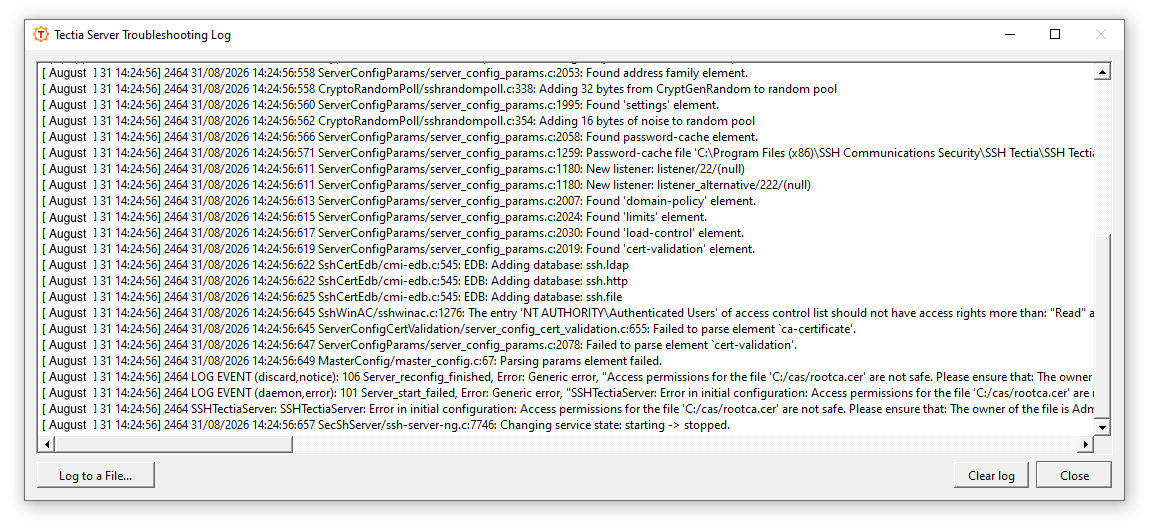
Task: Select the "Failed to parse element 'cert-validation'" line
Action: [419, 345]
